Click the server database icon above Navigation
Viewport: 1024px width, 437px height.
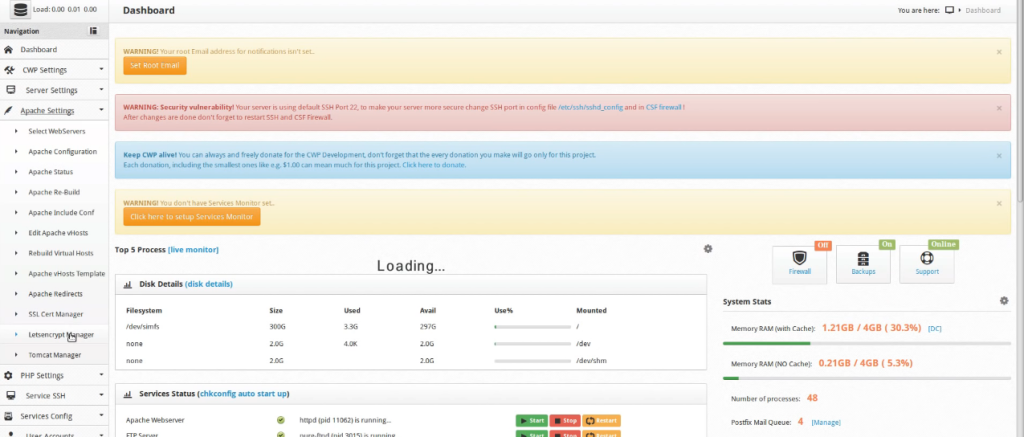20,10
